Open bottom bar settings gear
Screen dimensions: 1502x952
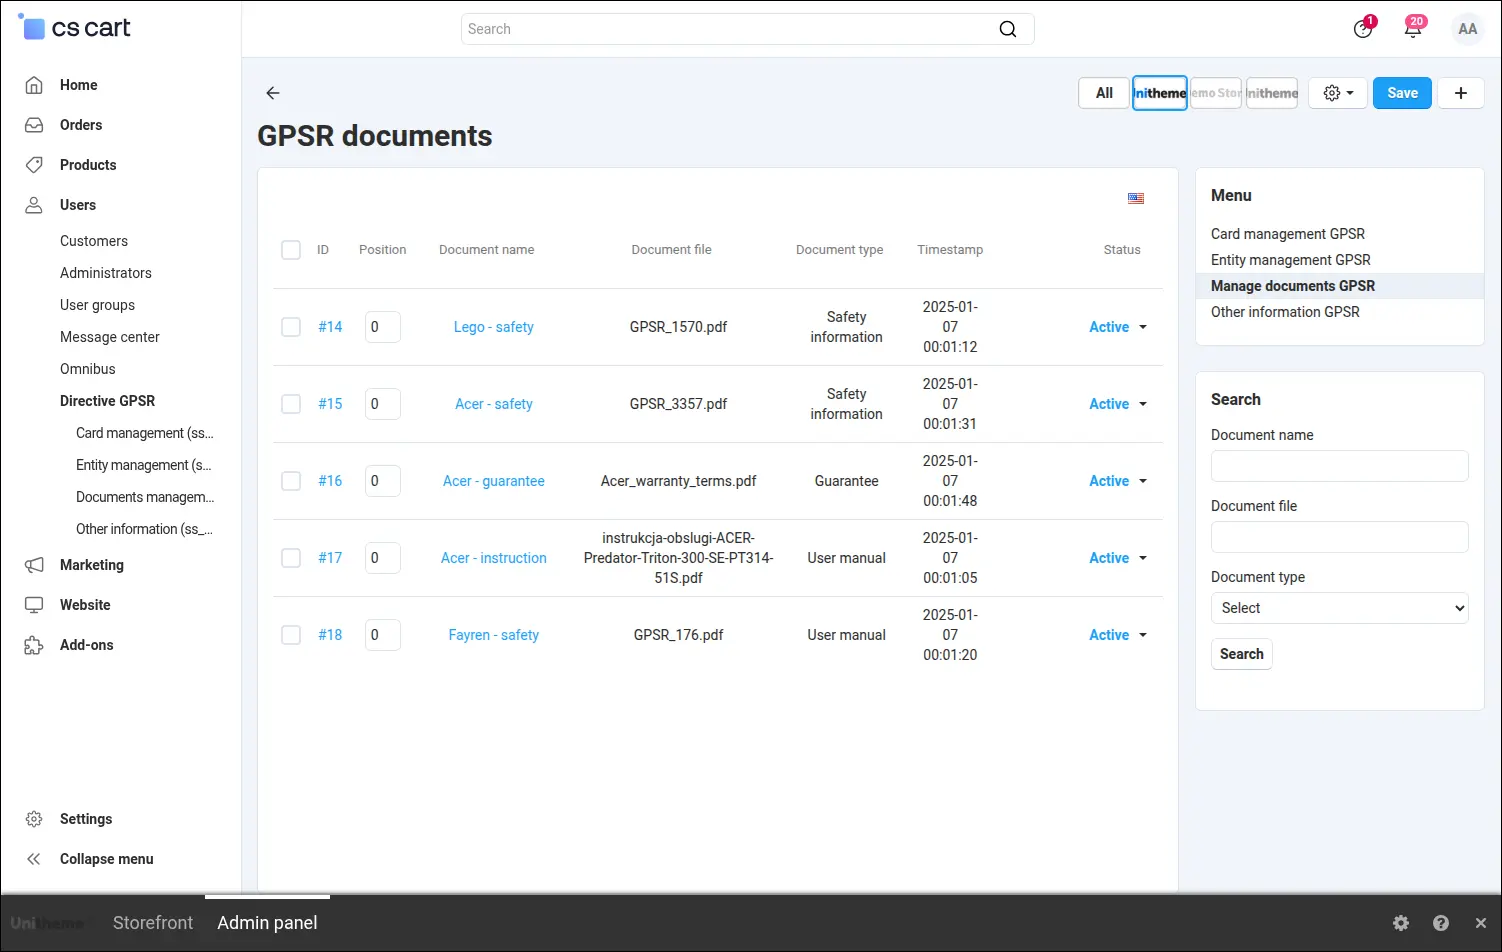click(1401, 923)
